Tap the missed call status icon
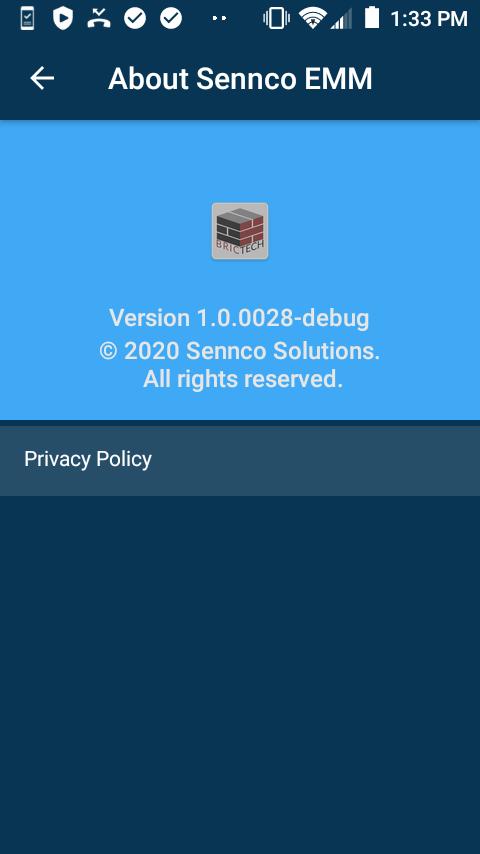 pyautogui.click(x=99, y=19)
